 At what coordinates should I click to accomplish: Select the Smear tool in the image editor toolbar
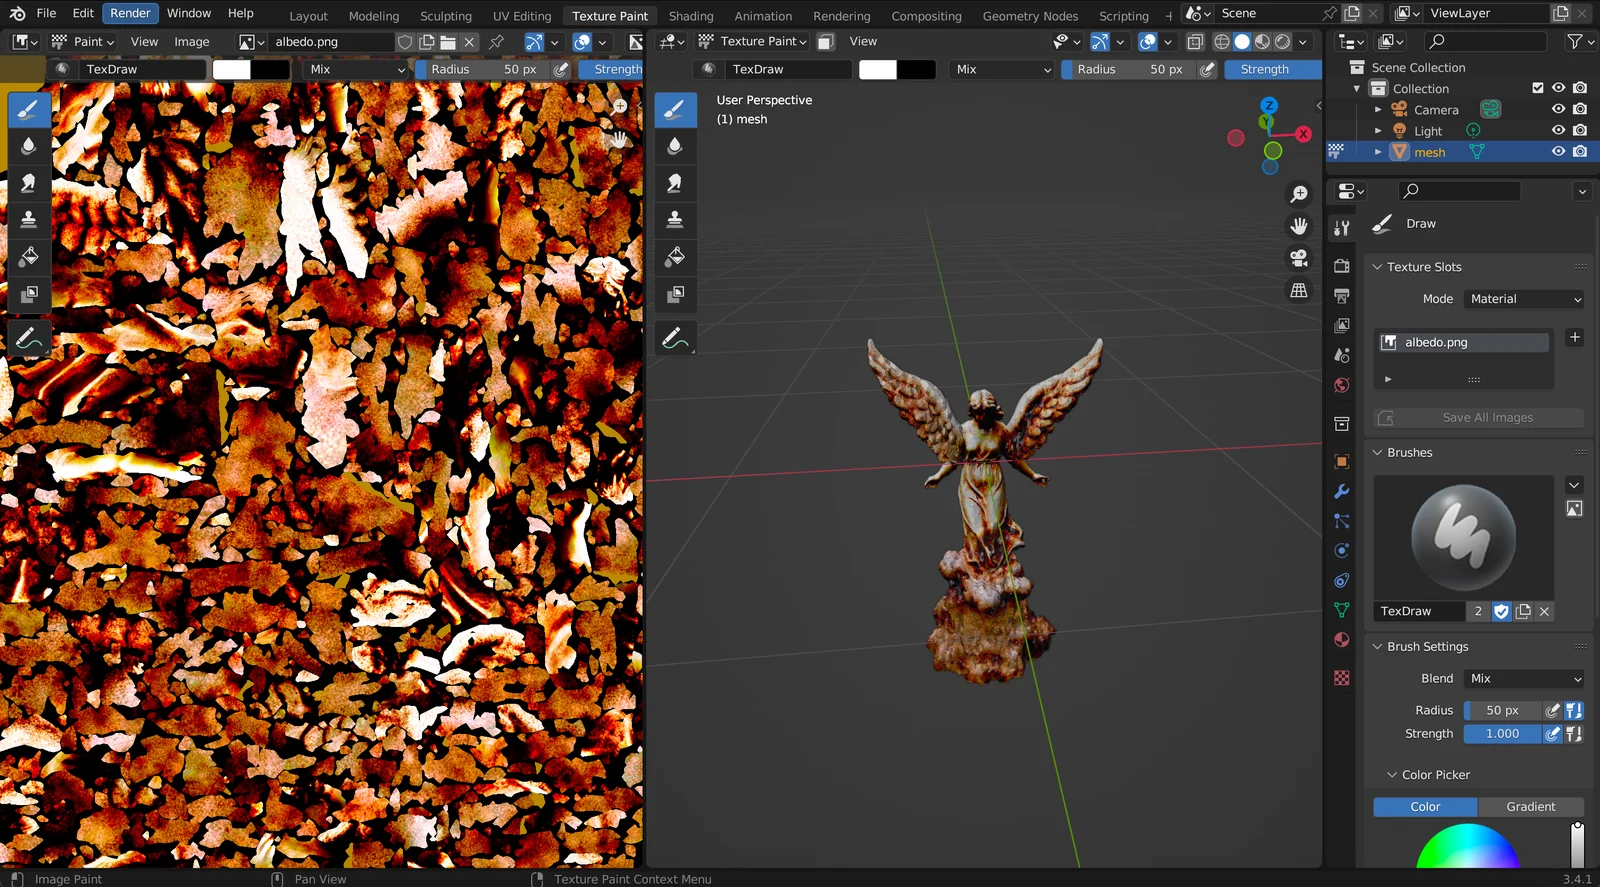pyautogui.click(x=29, y=183)
